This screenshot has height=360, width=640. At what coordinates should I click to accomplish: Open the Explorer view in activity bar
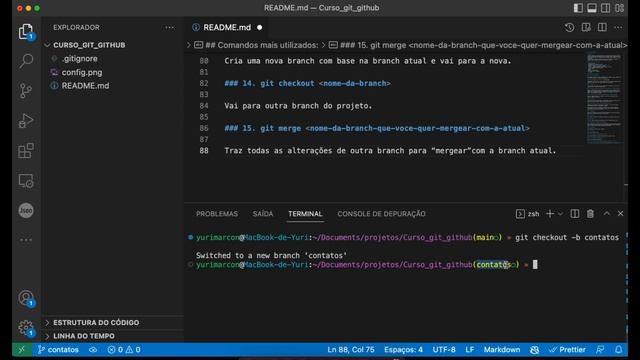point(26,31)
